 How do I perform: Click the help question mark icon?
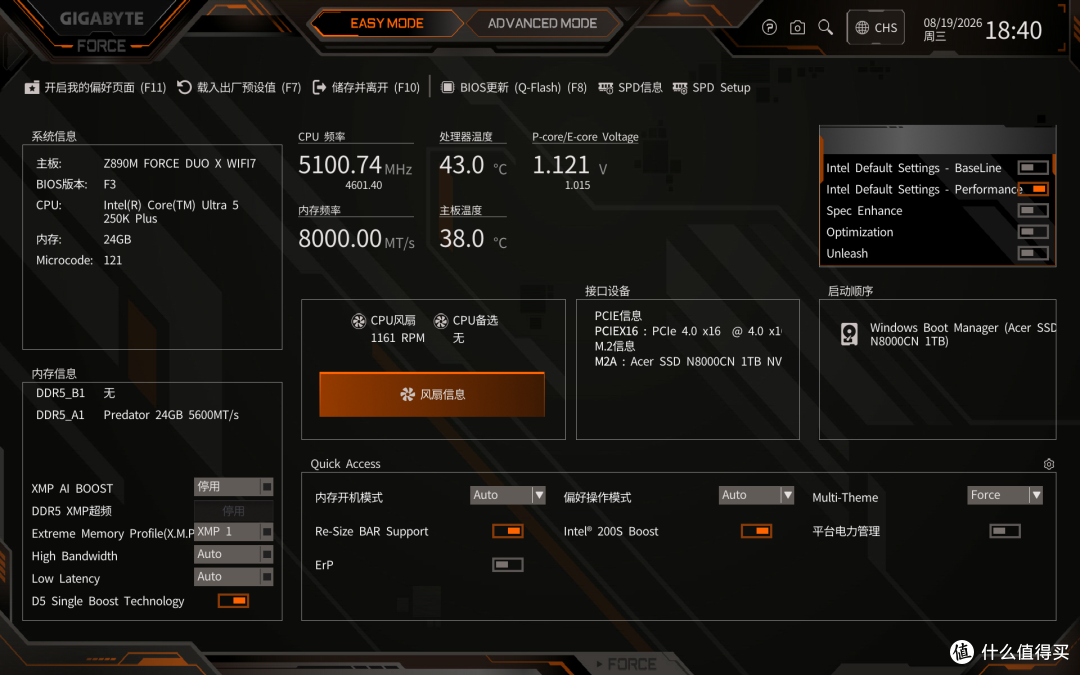[769, 28]
